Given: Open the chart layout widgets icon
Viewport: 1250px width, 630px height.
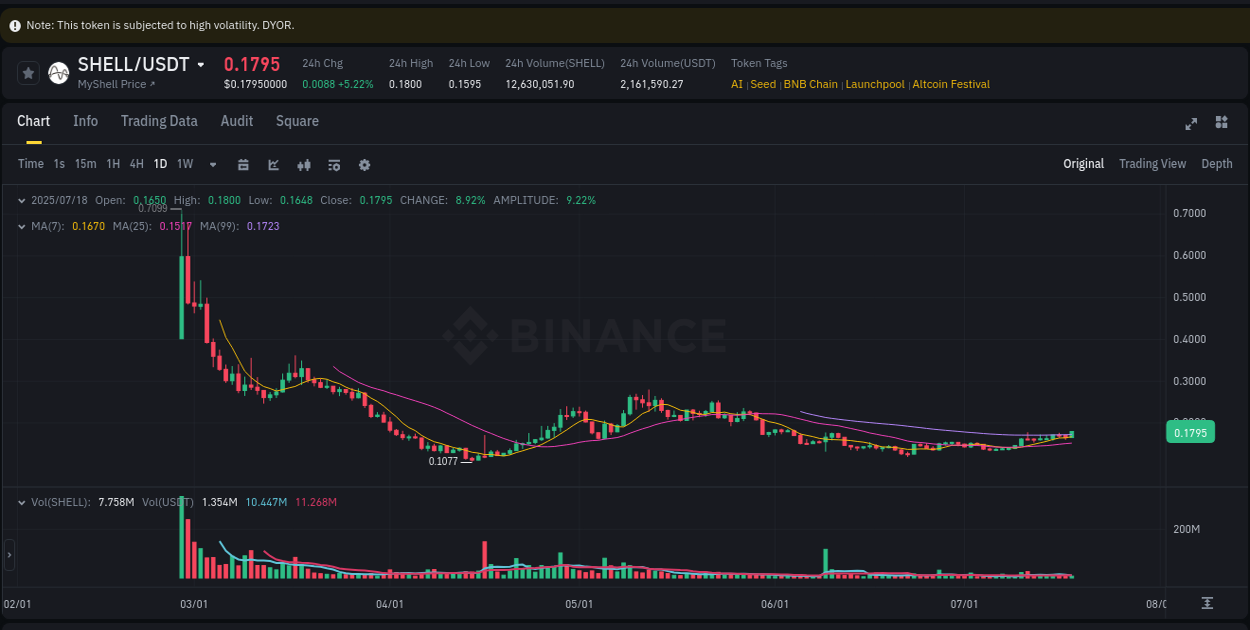Looking at the screenshot, I should pos(1221,122).
